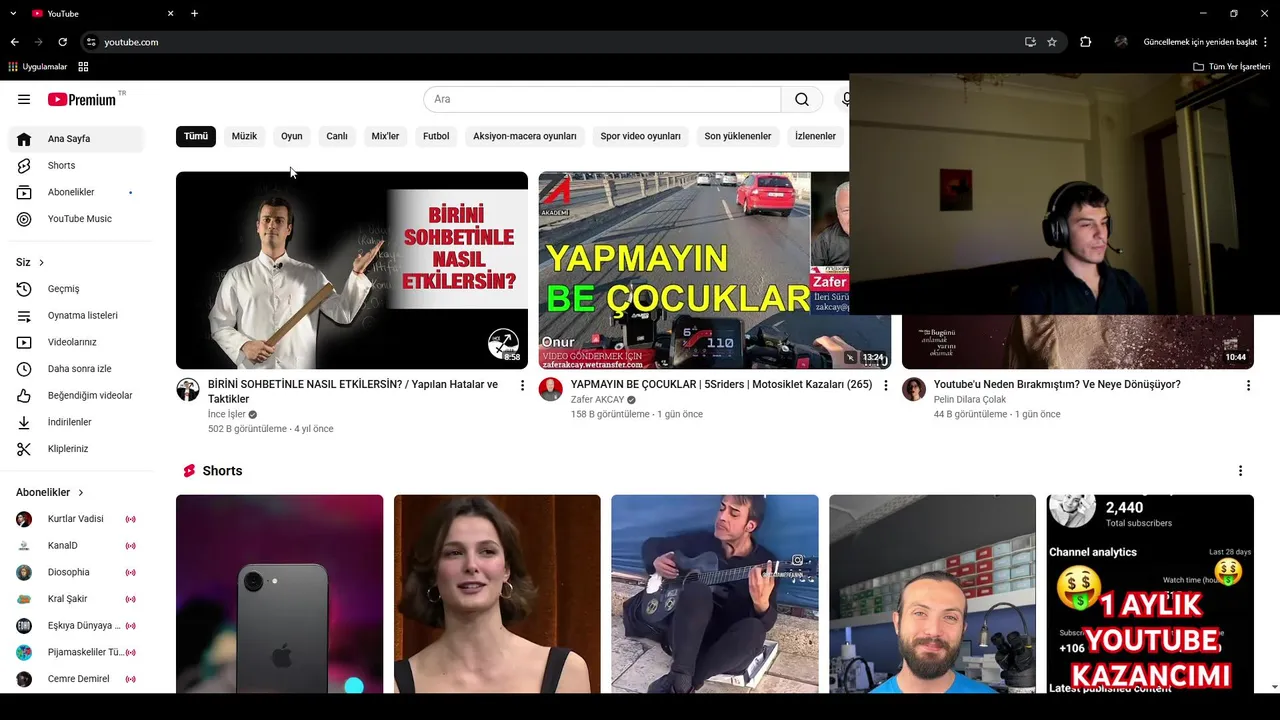This screenshot has height=720, width=1280.
Task: Select Son yüklenenler chip
Action: (x=738, y=136)
